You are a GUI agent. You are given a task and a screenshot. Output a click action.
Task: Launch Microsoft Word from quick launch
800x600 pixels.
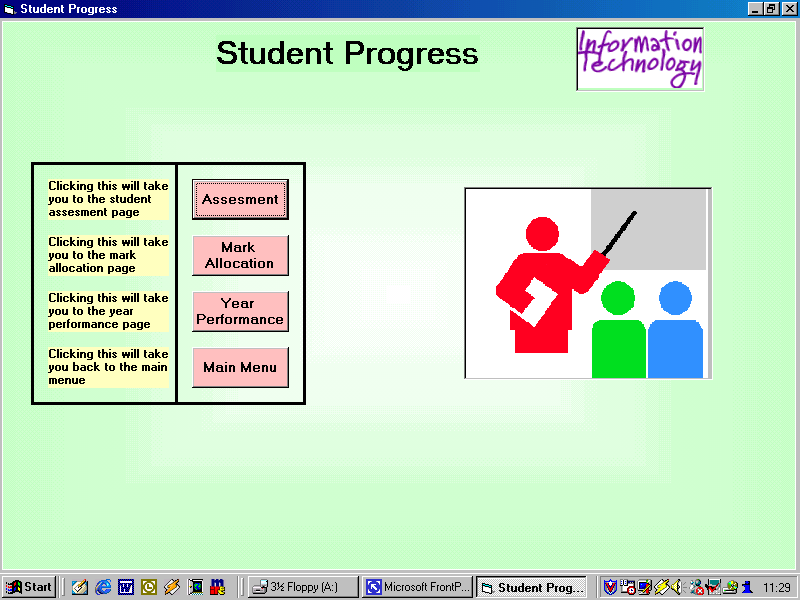126,587
